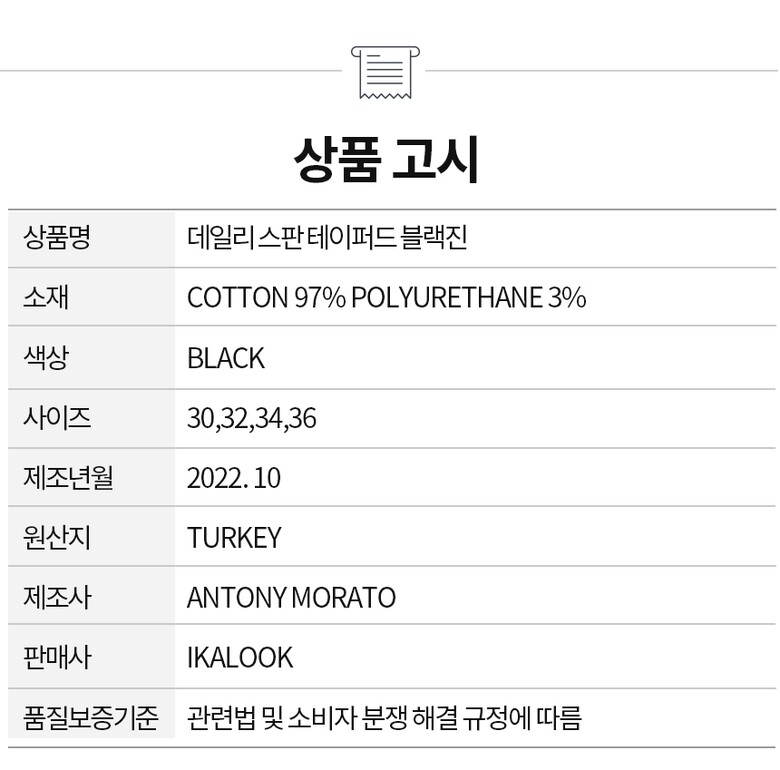Select the 제조년월 row label

click(67, 478)
